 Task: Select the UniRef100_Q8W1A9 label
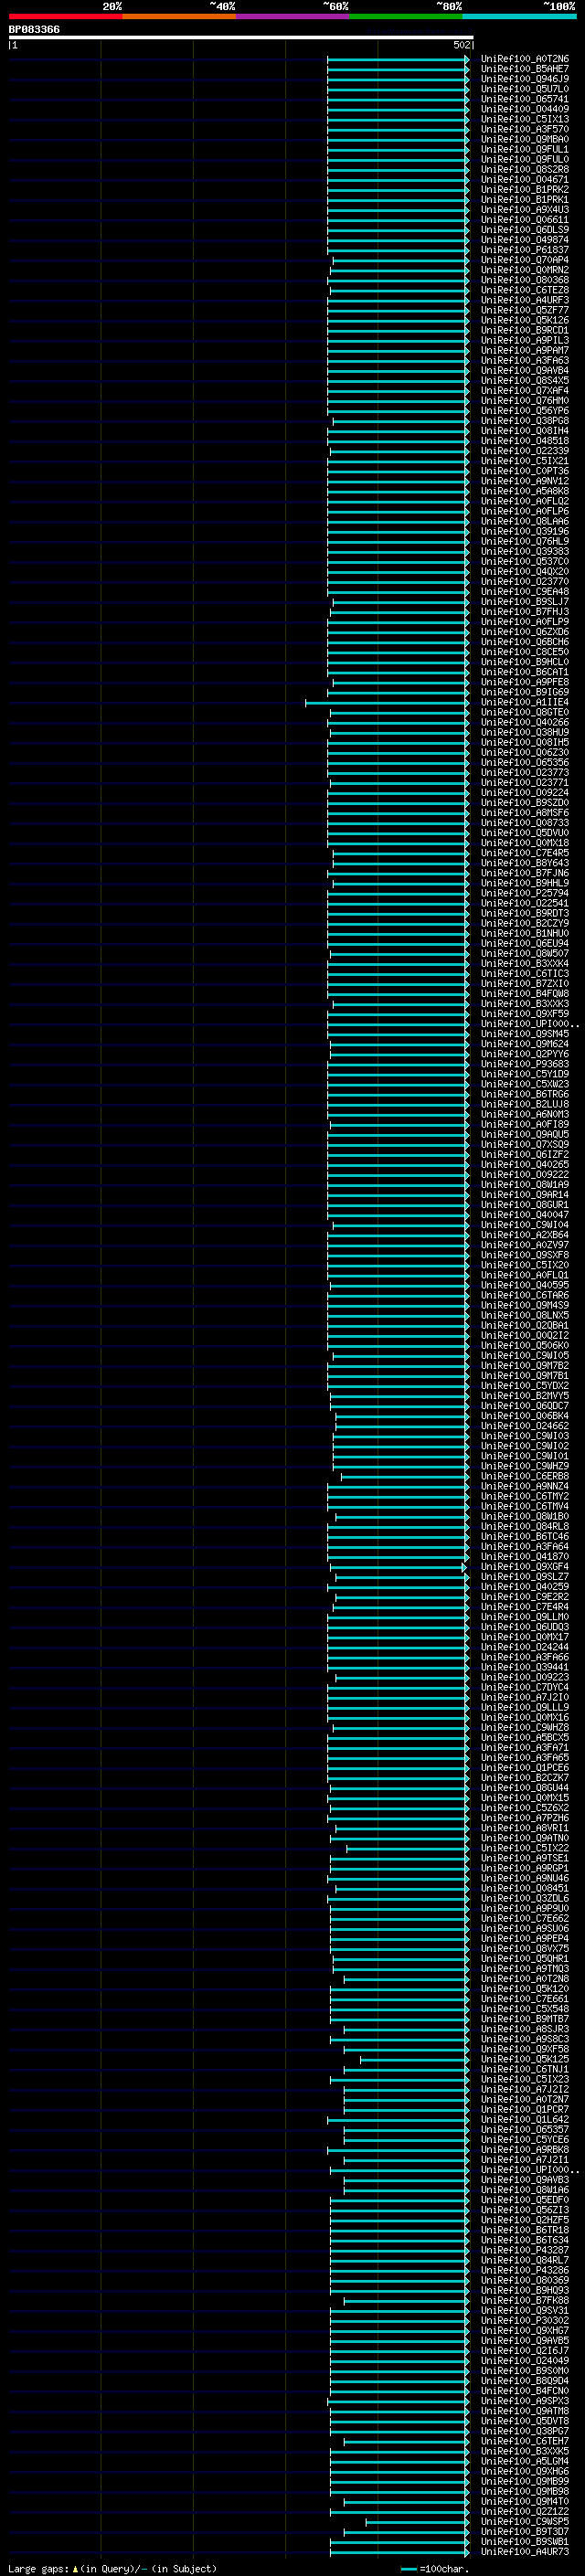(x=525, y=1184)
